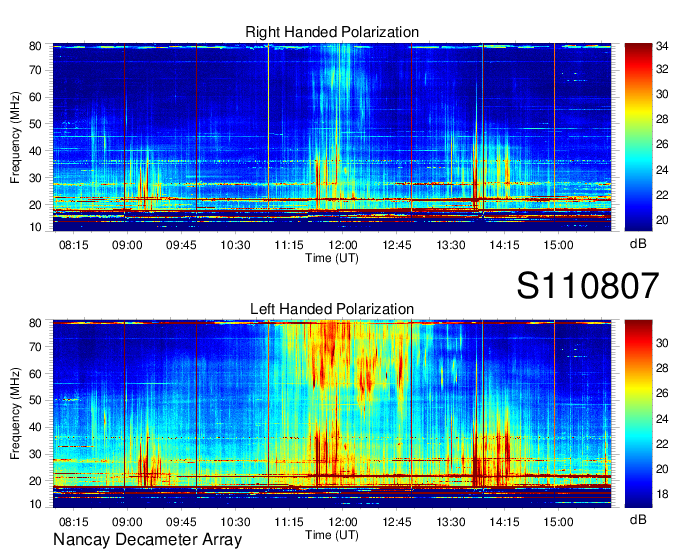Click the dB unit under the upper color bar
Viewport: 680px width, 552px height.
click(638, 244)
